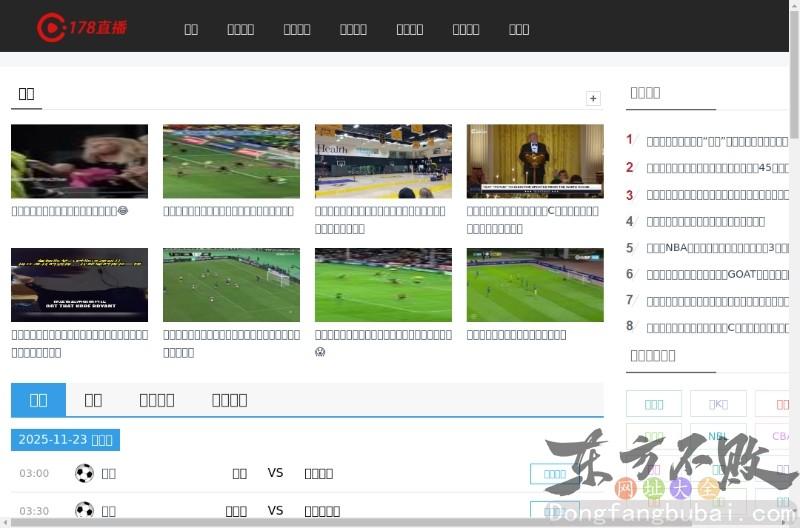800x528 pixels.
Task: Click the NBA tag in sidebar tags
Action: click(x=718, y=436)
